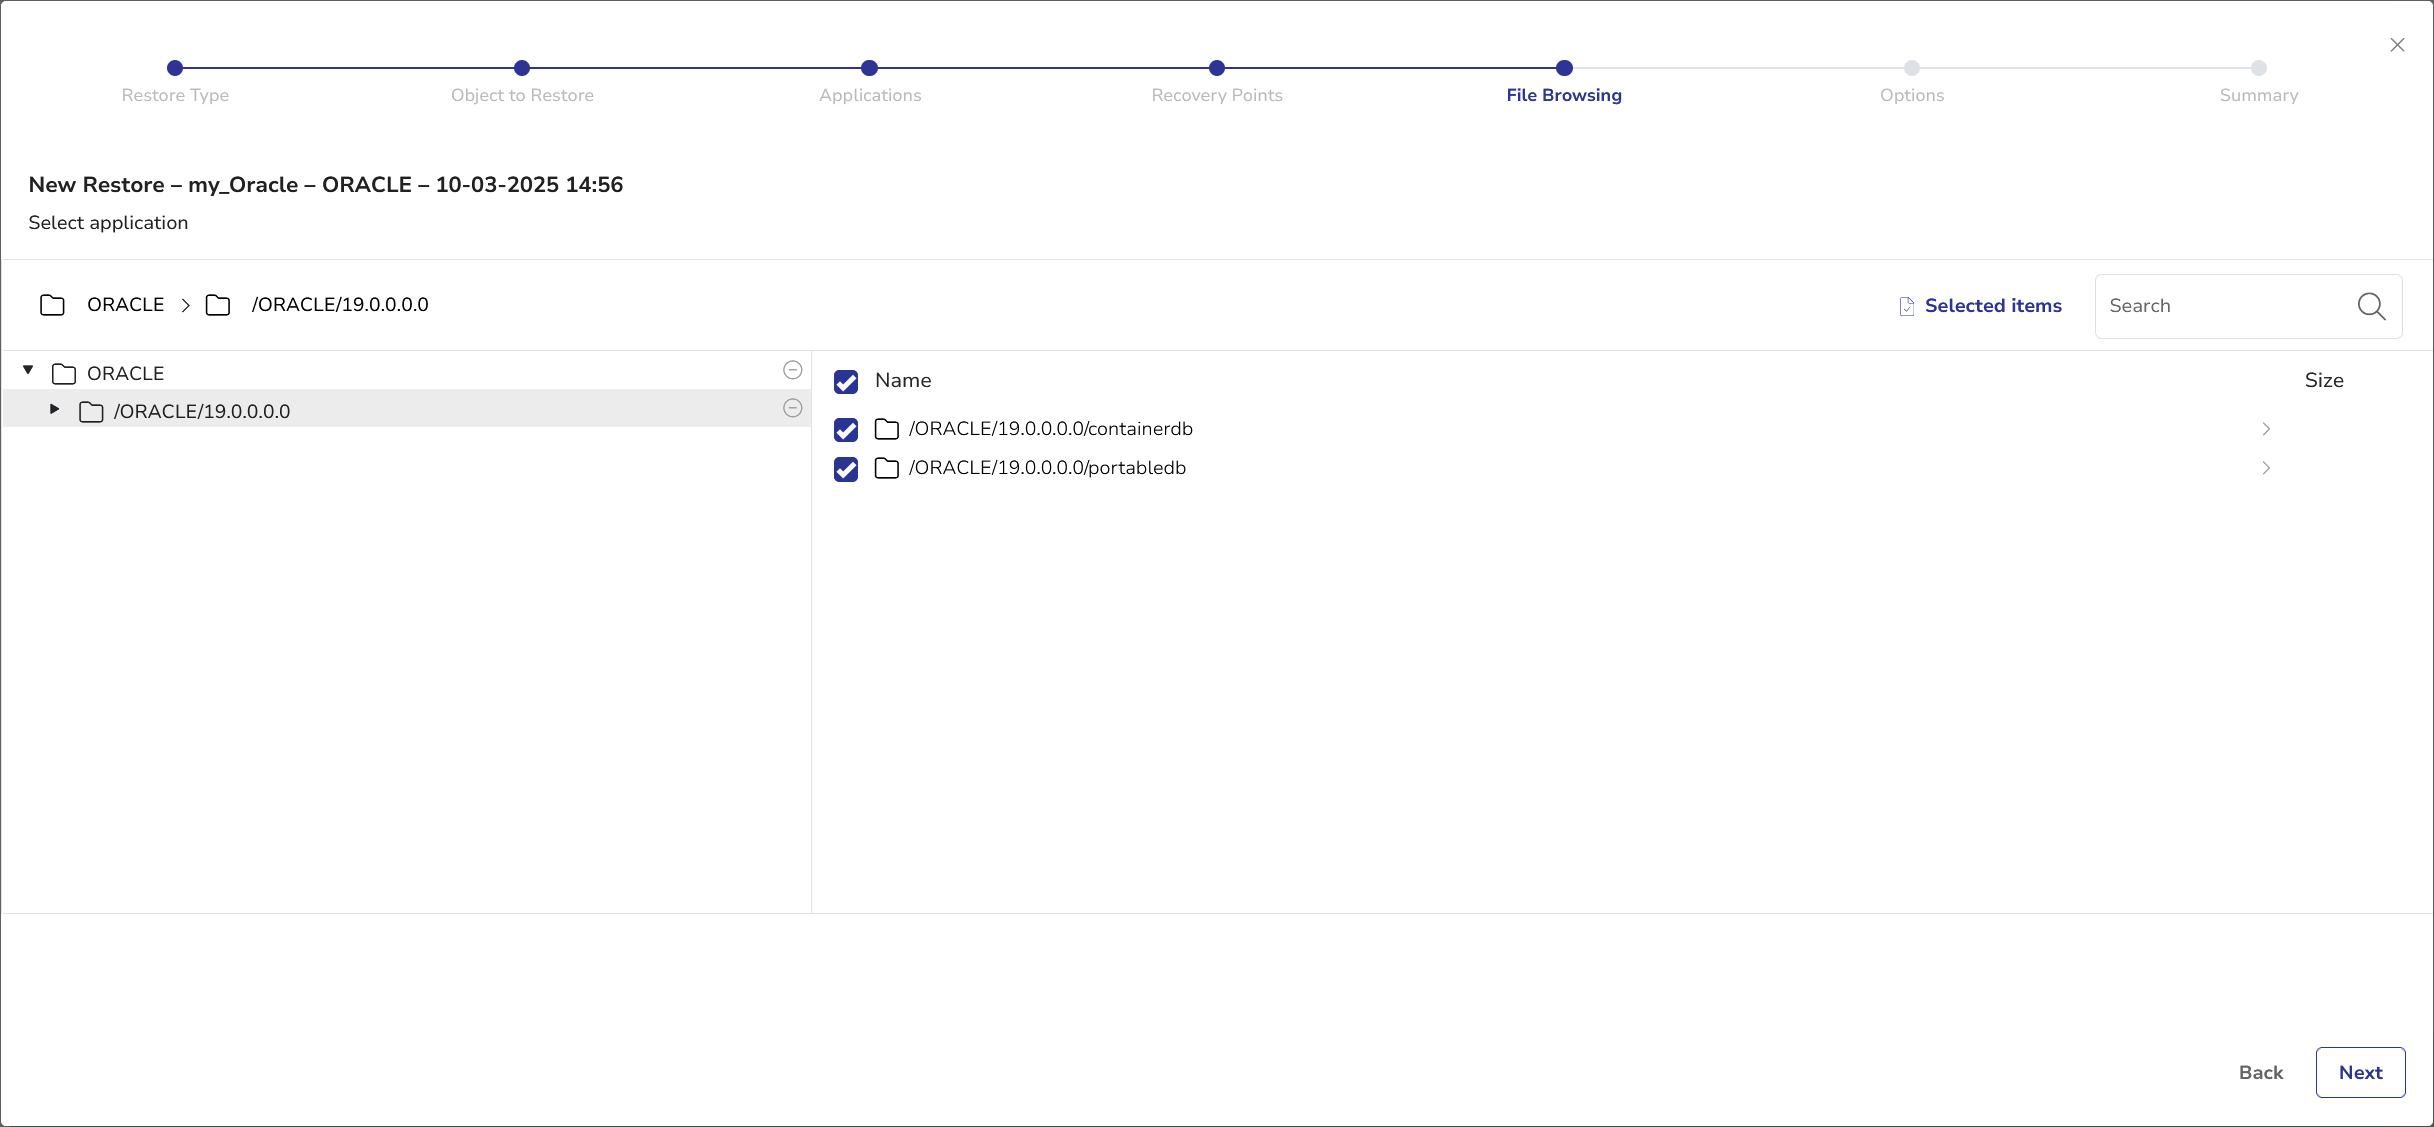Go to the Restore Type step
2434x1127 pixels.
[x=175, y=69]
